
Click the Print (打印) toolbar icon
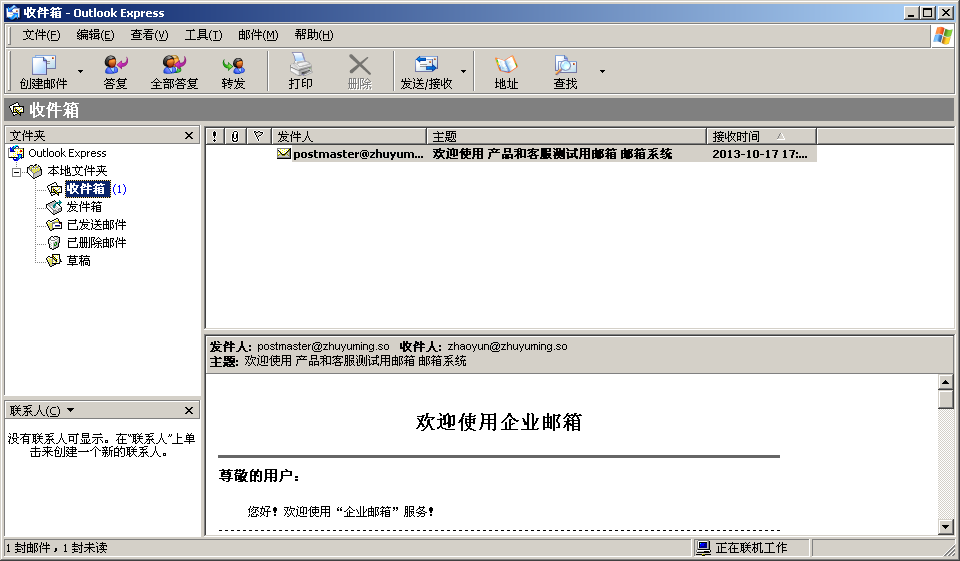coord(300,66)
